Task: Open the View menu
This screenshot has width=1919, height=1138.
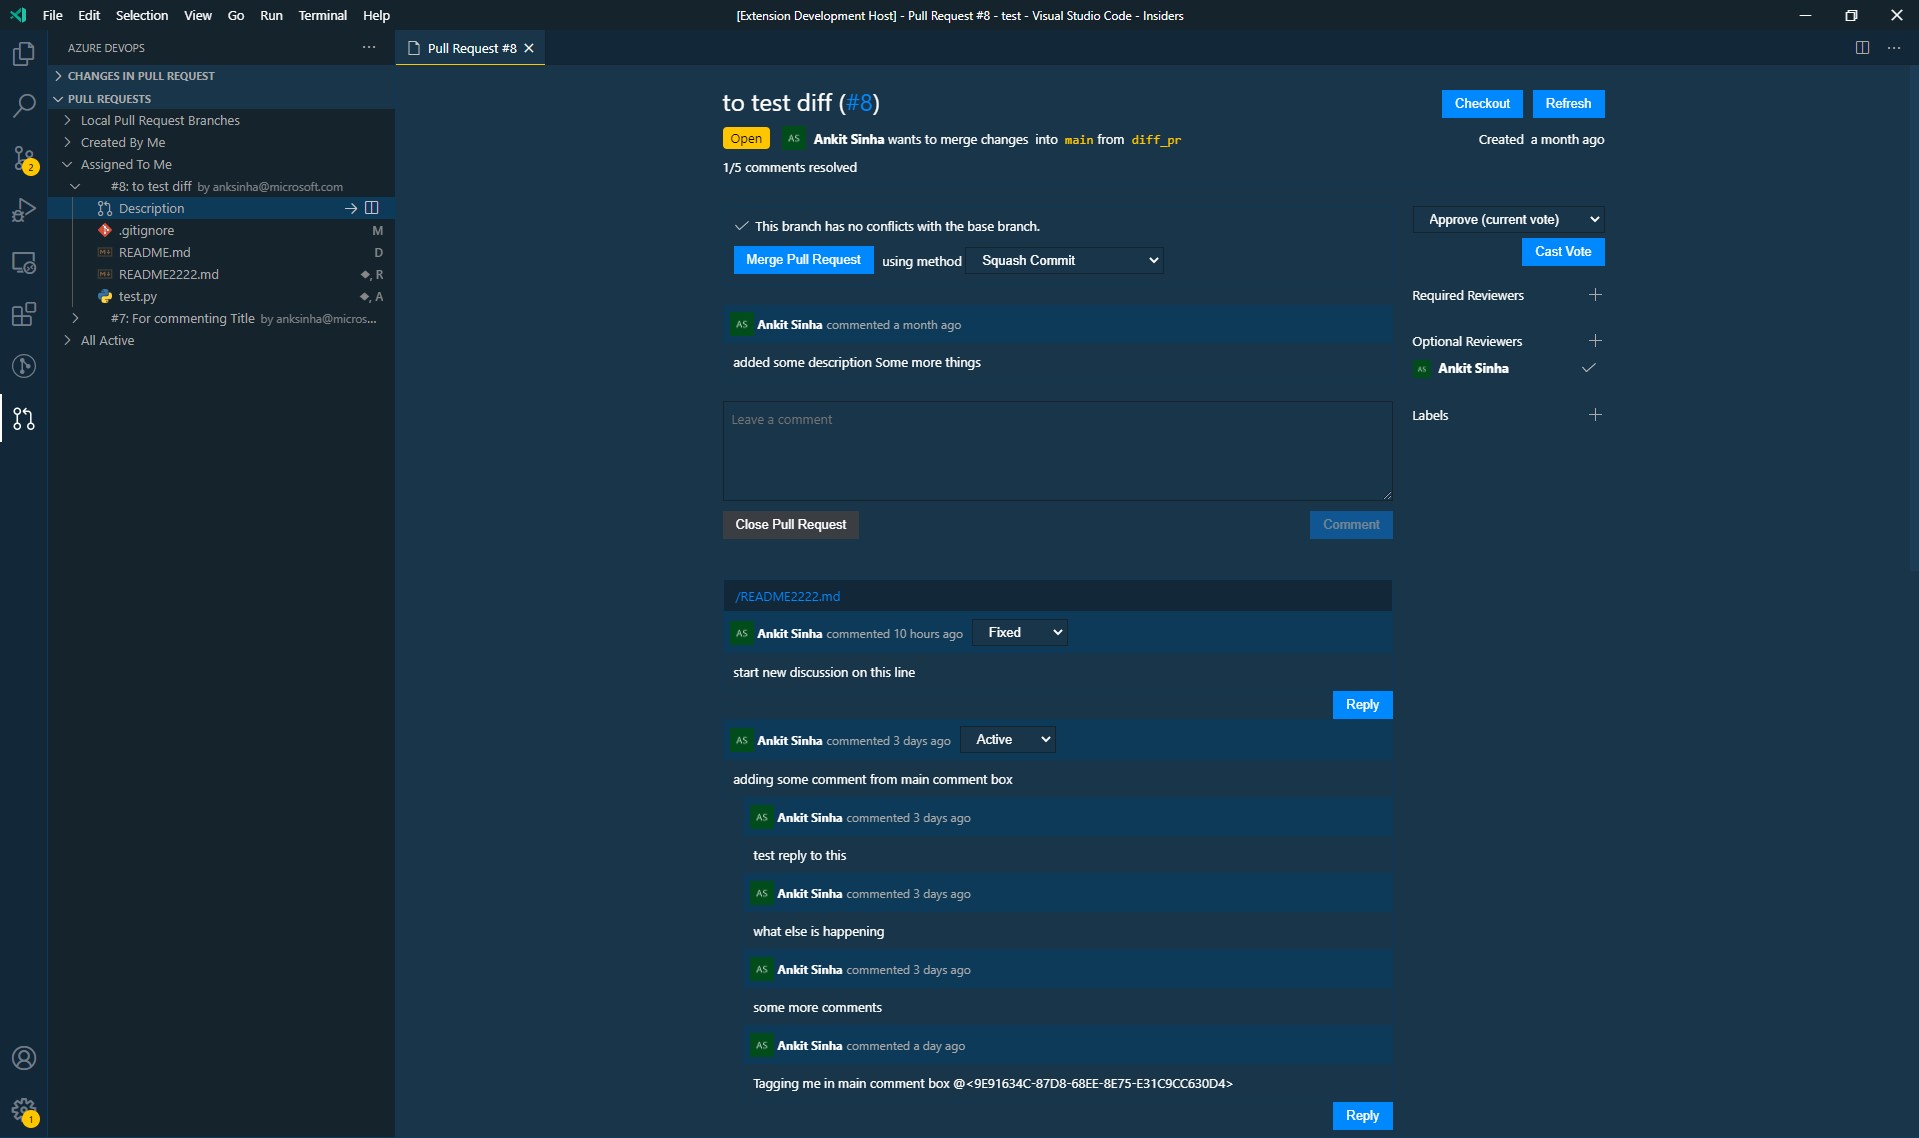Action: coord(198,15)
